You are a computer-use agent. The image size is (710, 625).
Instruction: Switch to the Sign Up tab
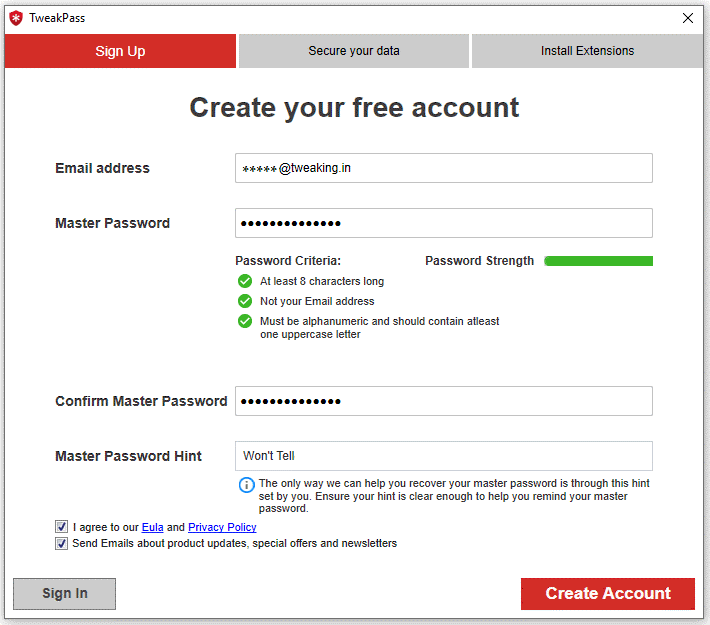pos(120,51)
